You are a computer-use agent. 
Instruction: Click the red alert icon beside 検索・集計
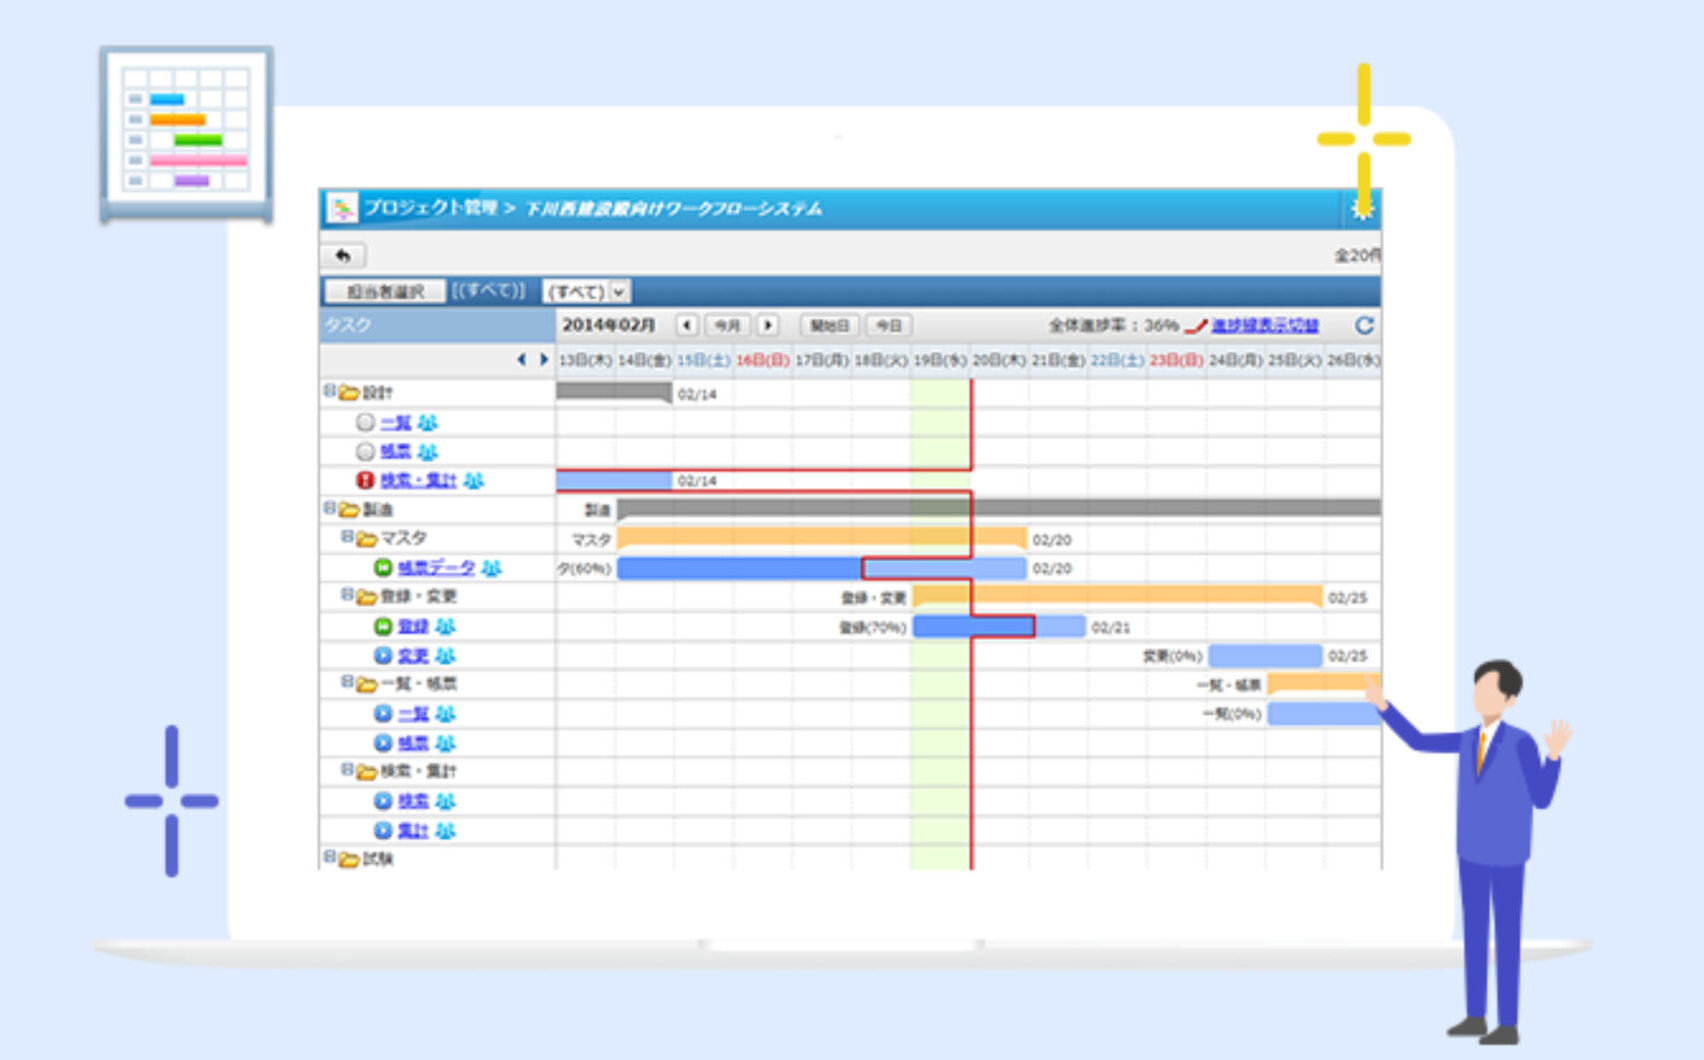[x=366, y=481]
